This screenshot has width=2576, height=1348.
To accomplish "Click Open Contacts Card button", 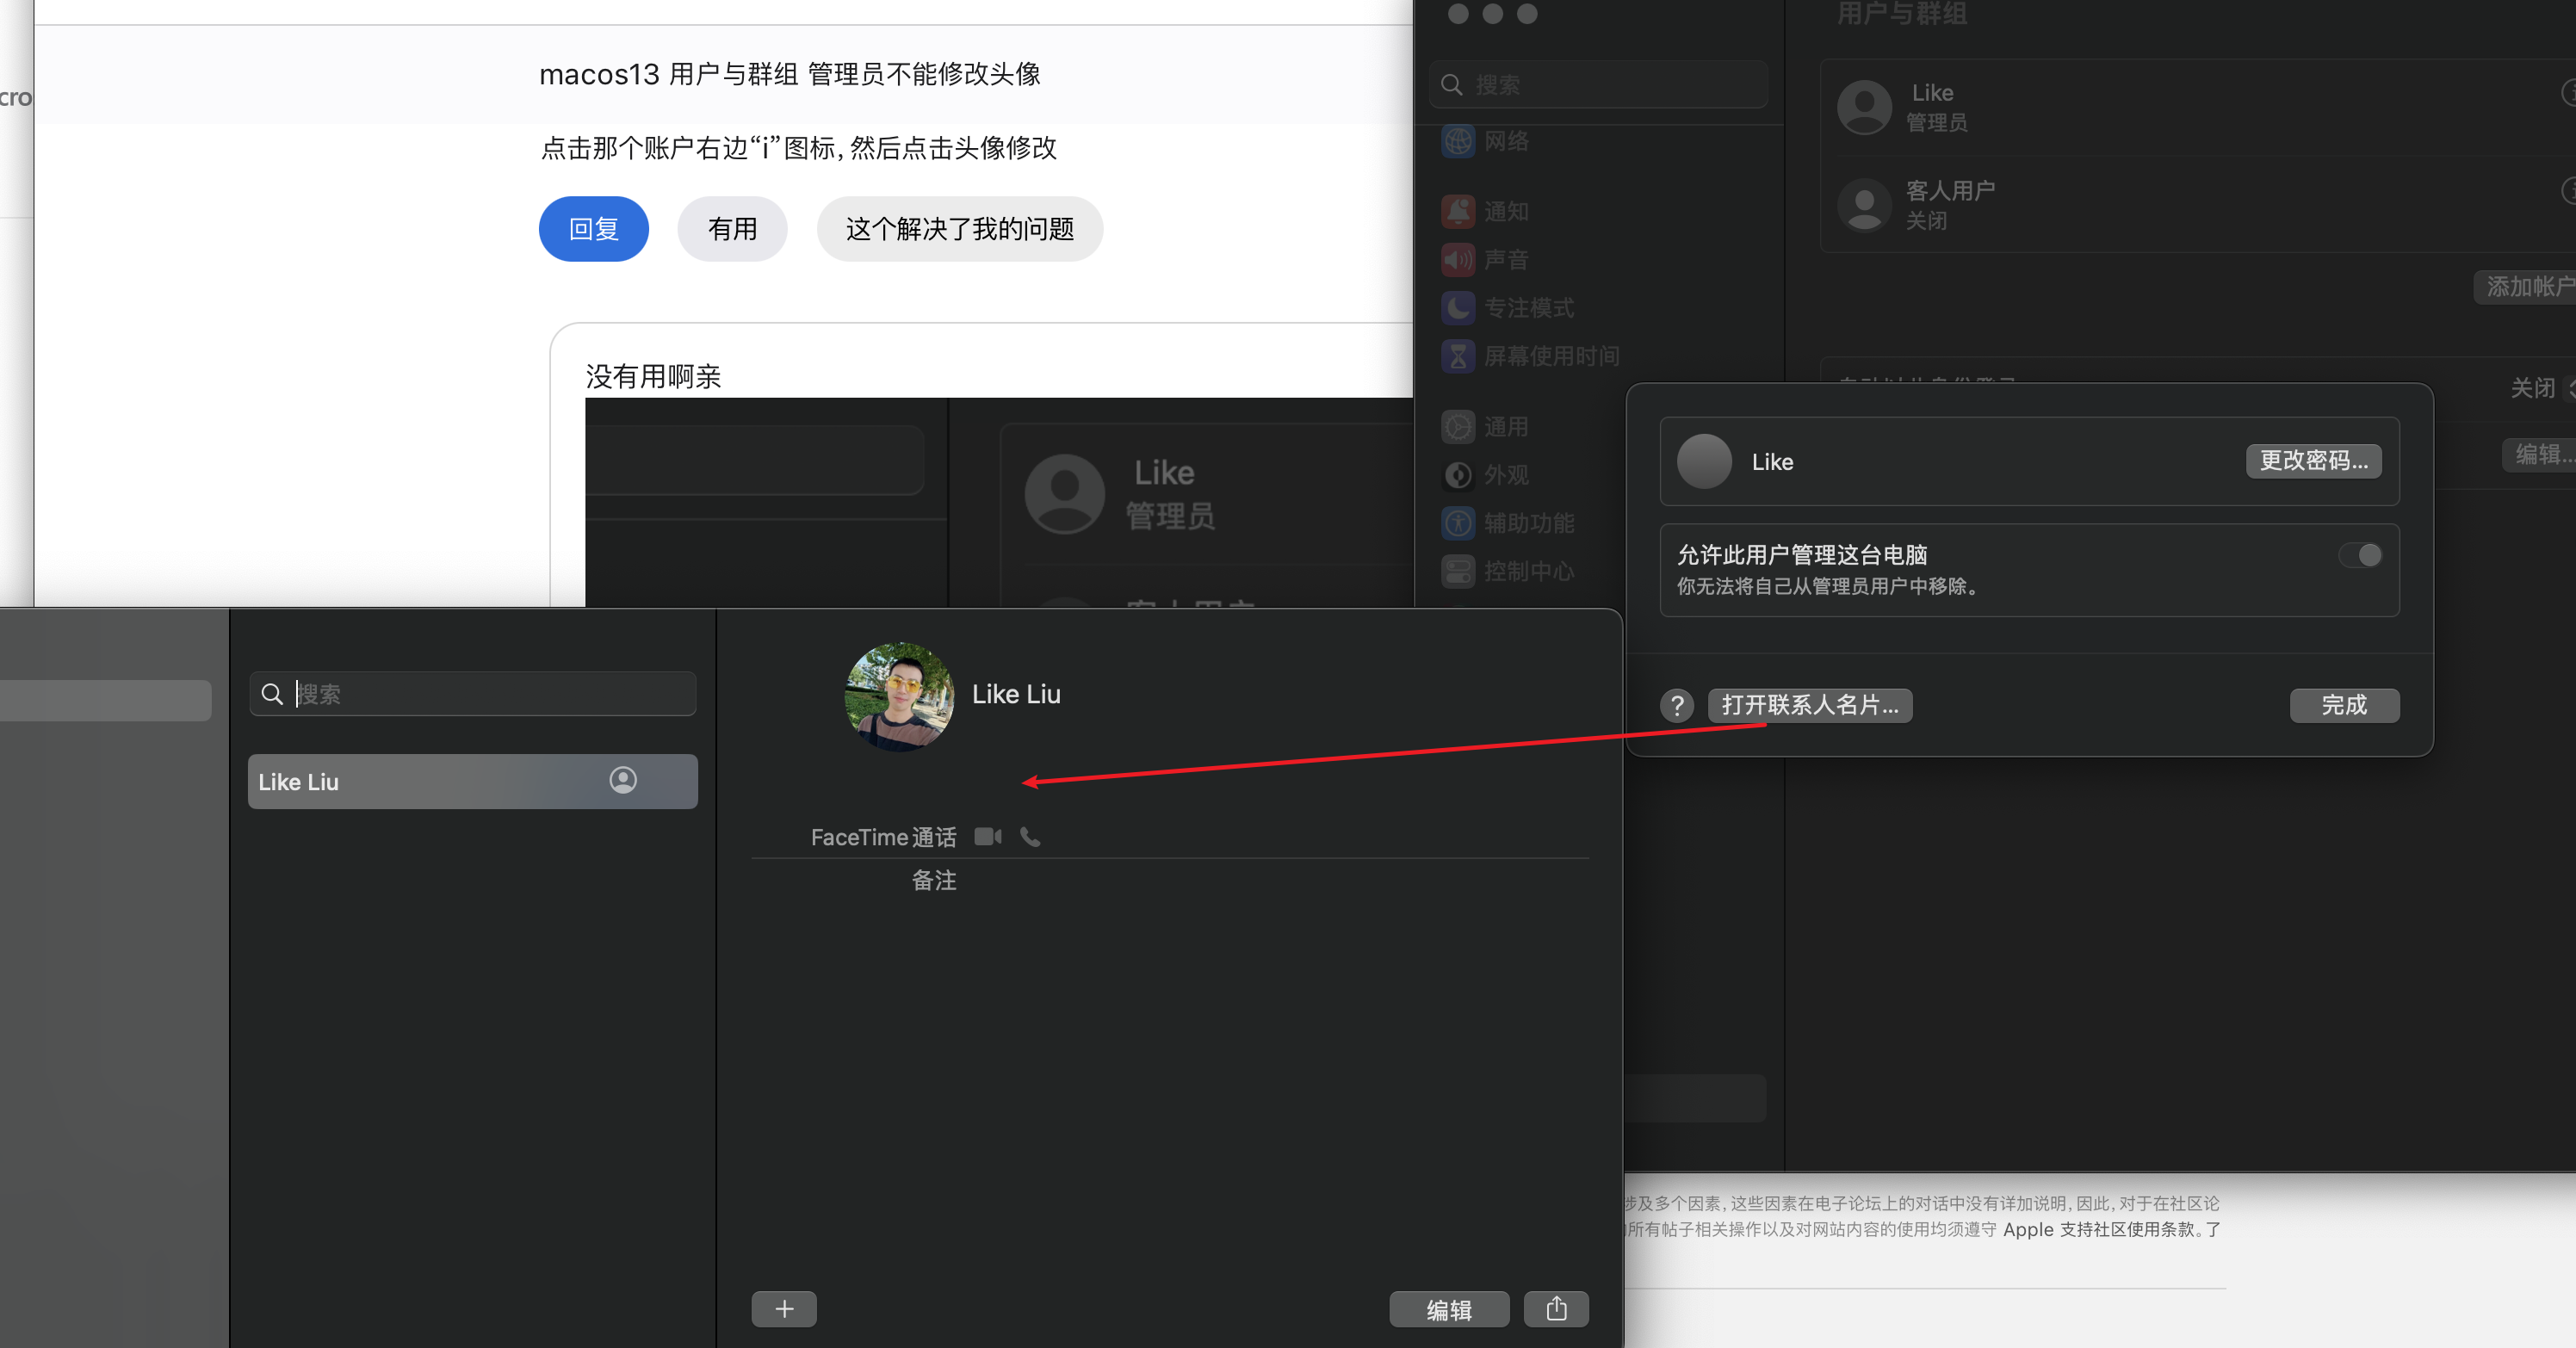I will click(x=1809, y=706).
